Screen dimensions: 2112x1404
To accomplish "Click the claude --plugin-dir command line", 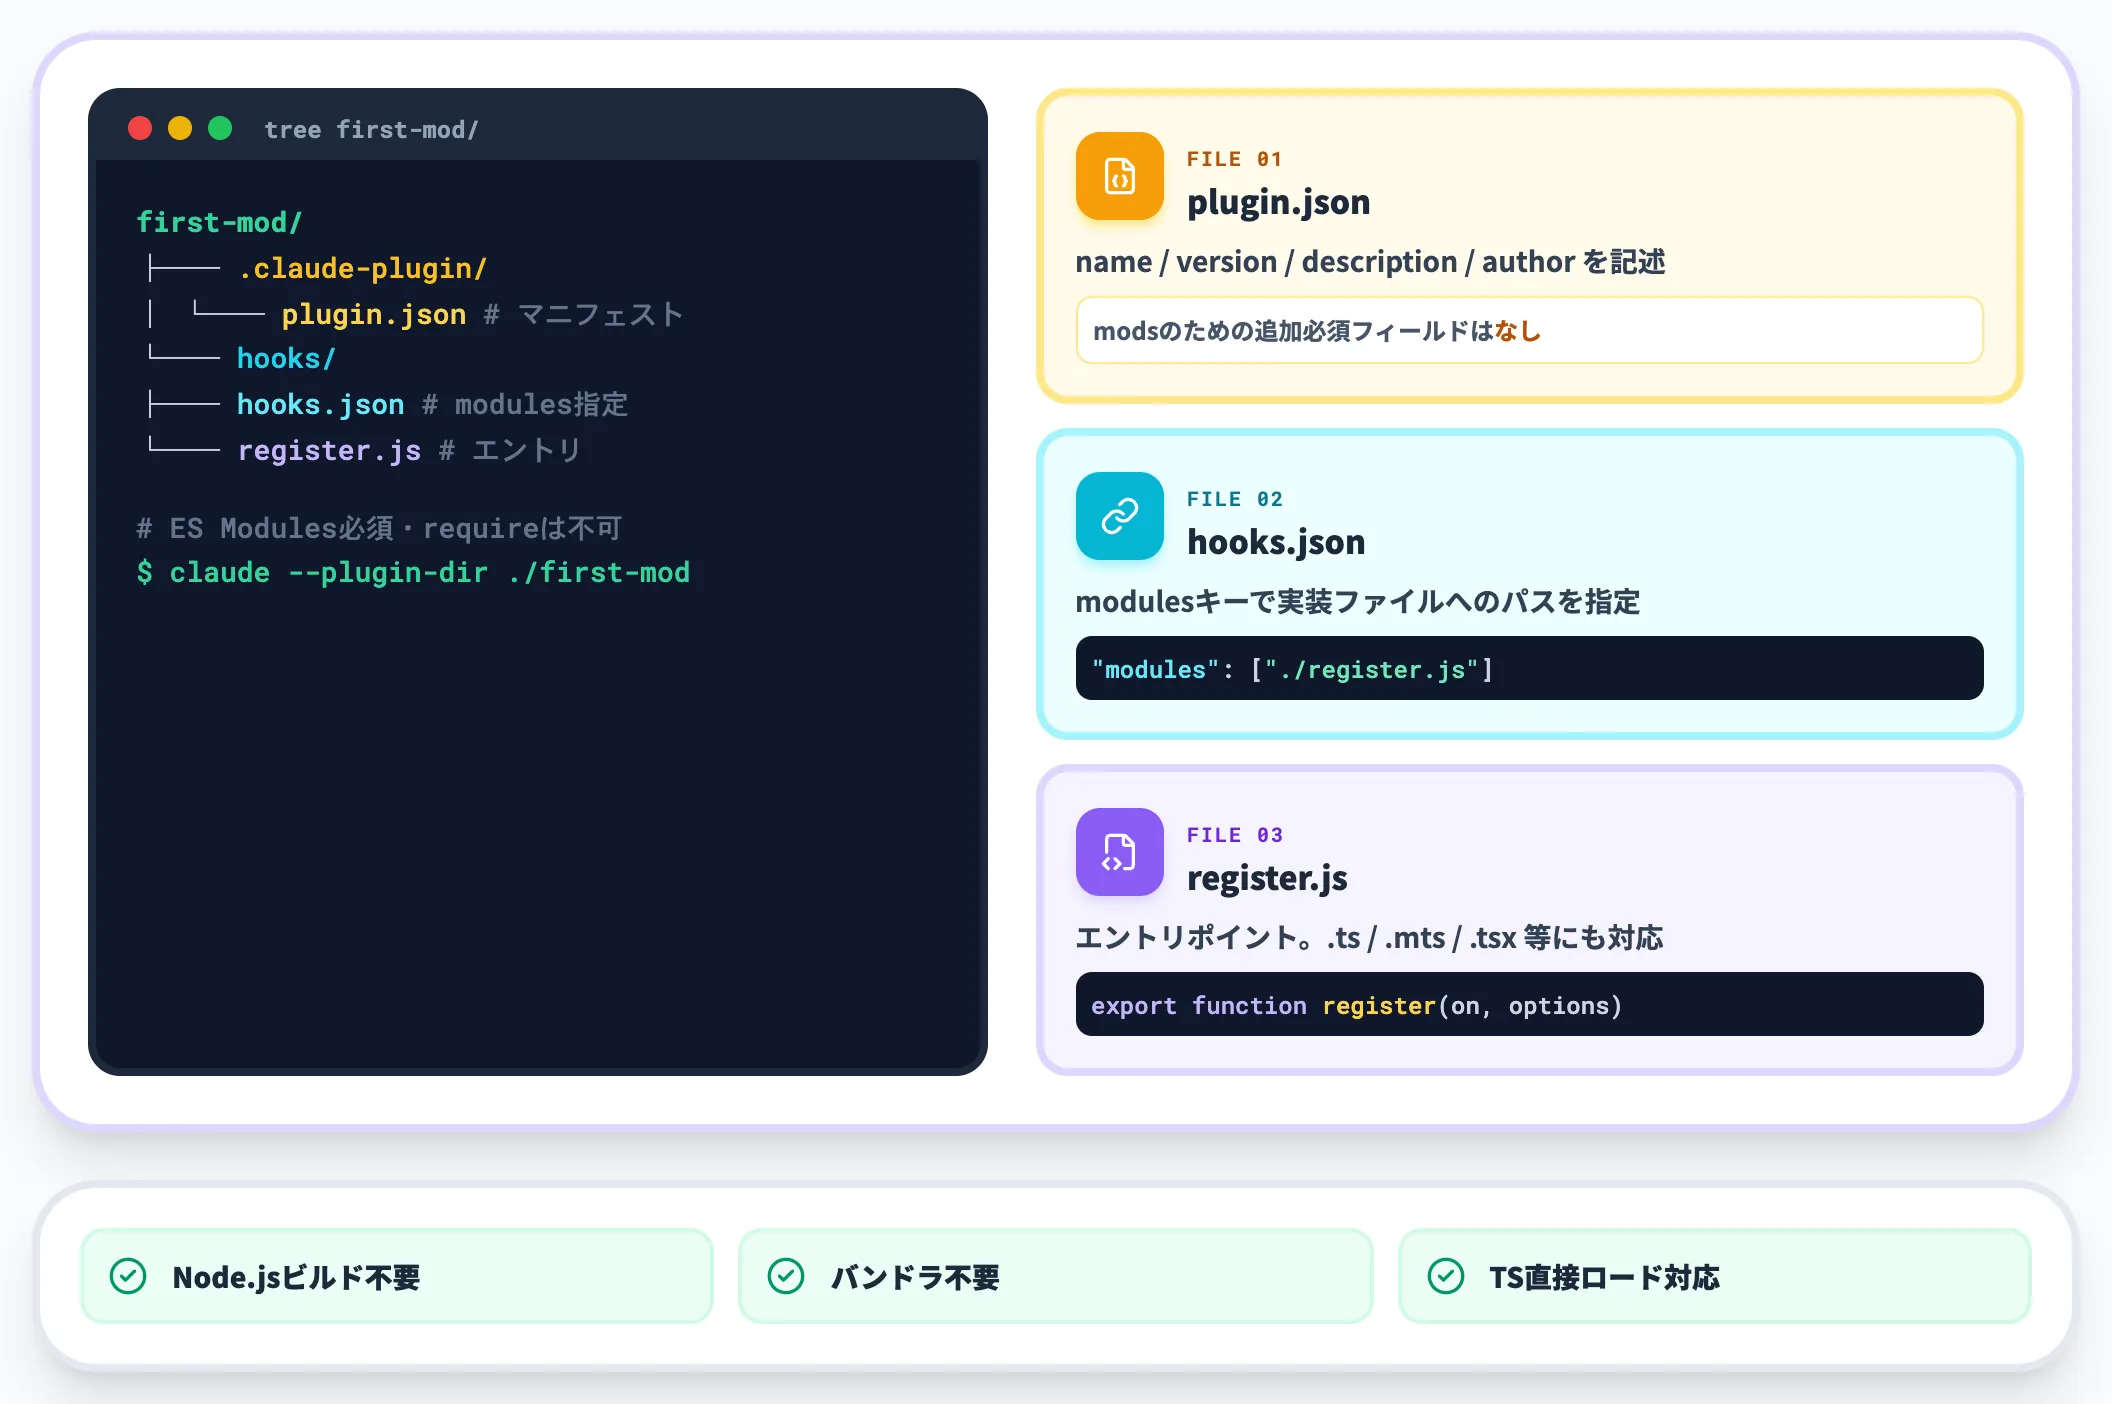I will click(x=413, y=572).
